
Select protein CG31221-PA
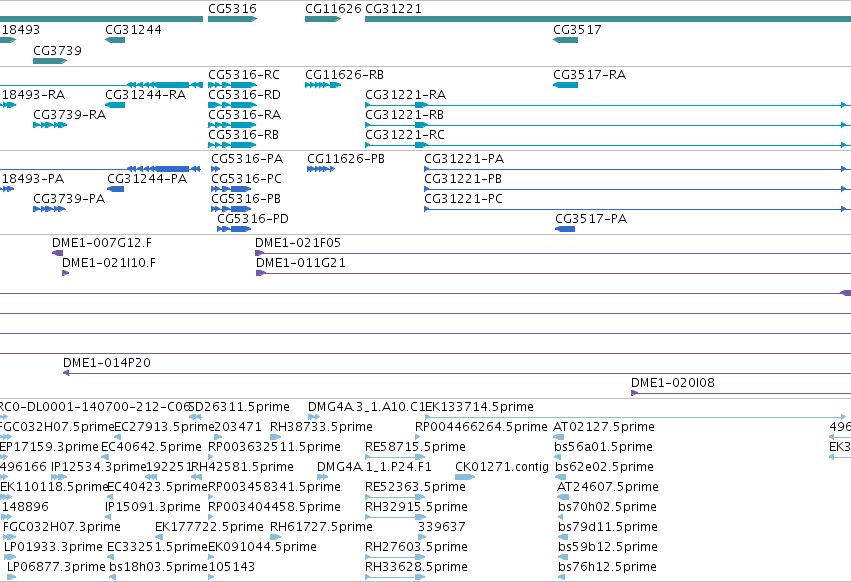point(464,159)
